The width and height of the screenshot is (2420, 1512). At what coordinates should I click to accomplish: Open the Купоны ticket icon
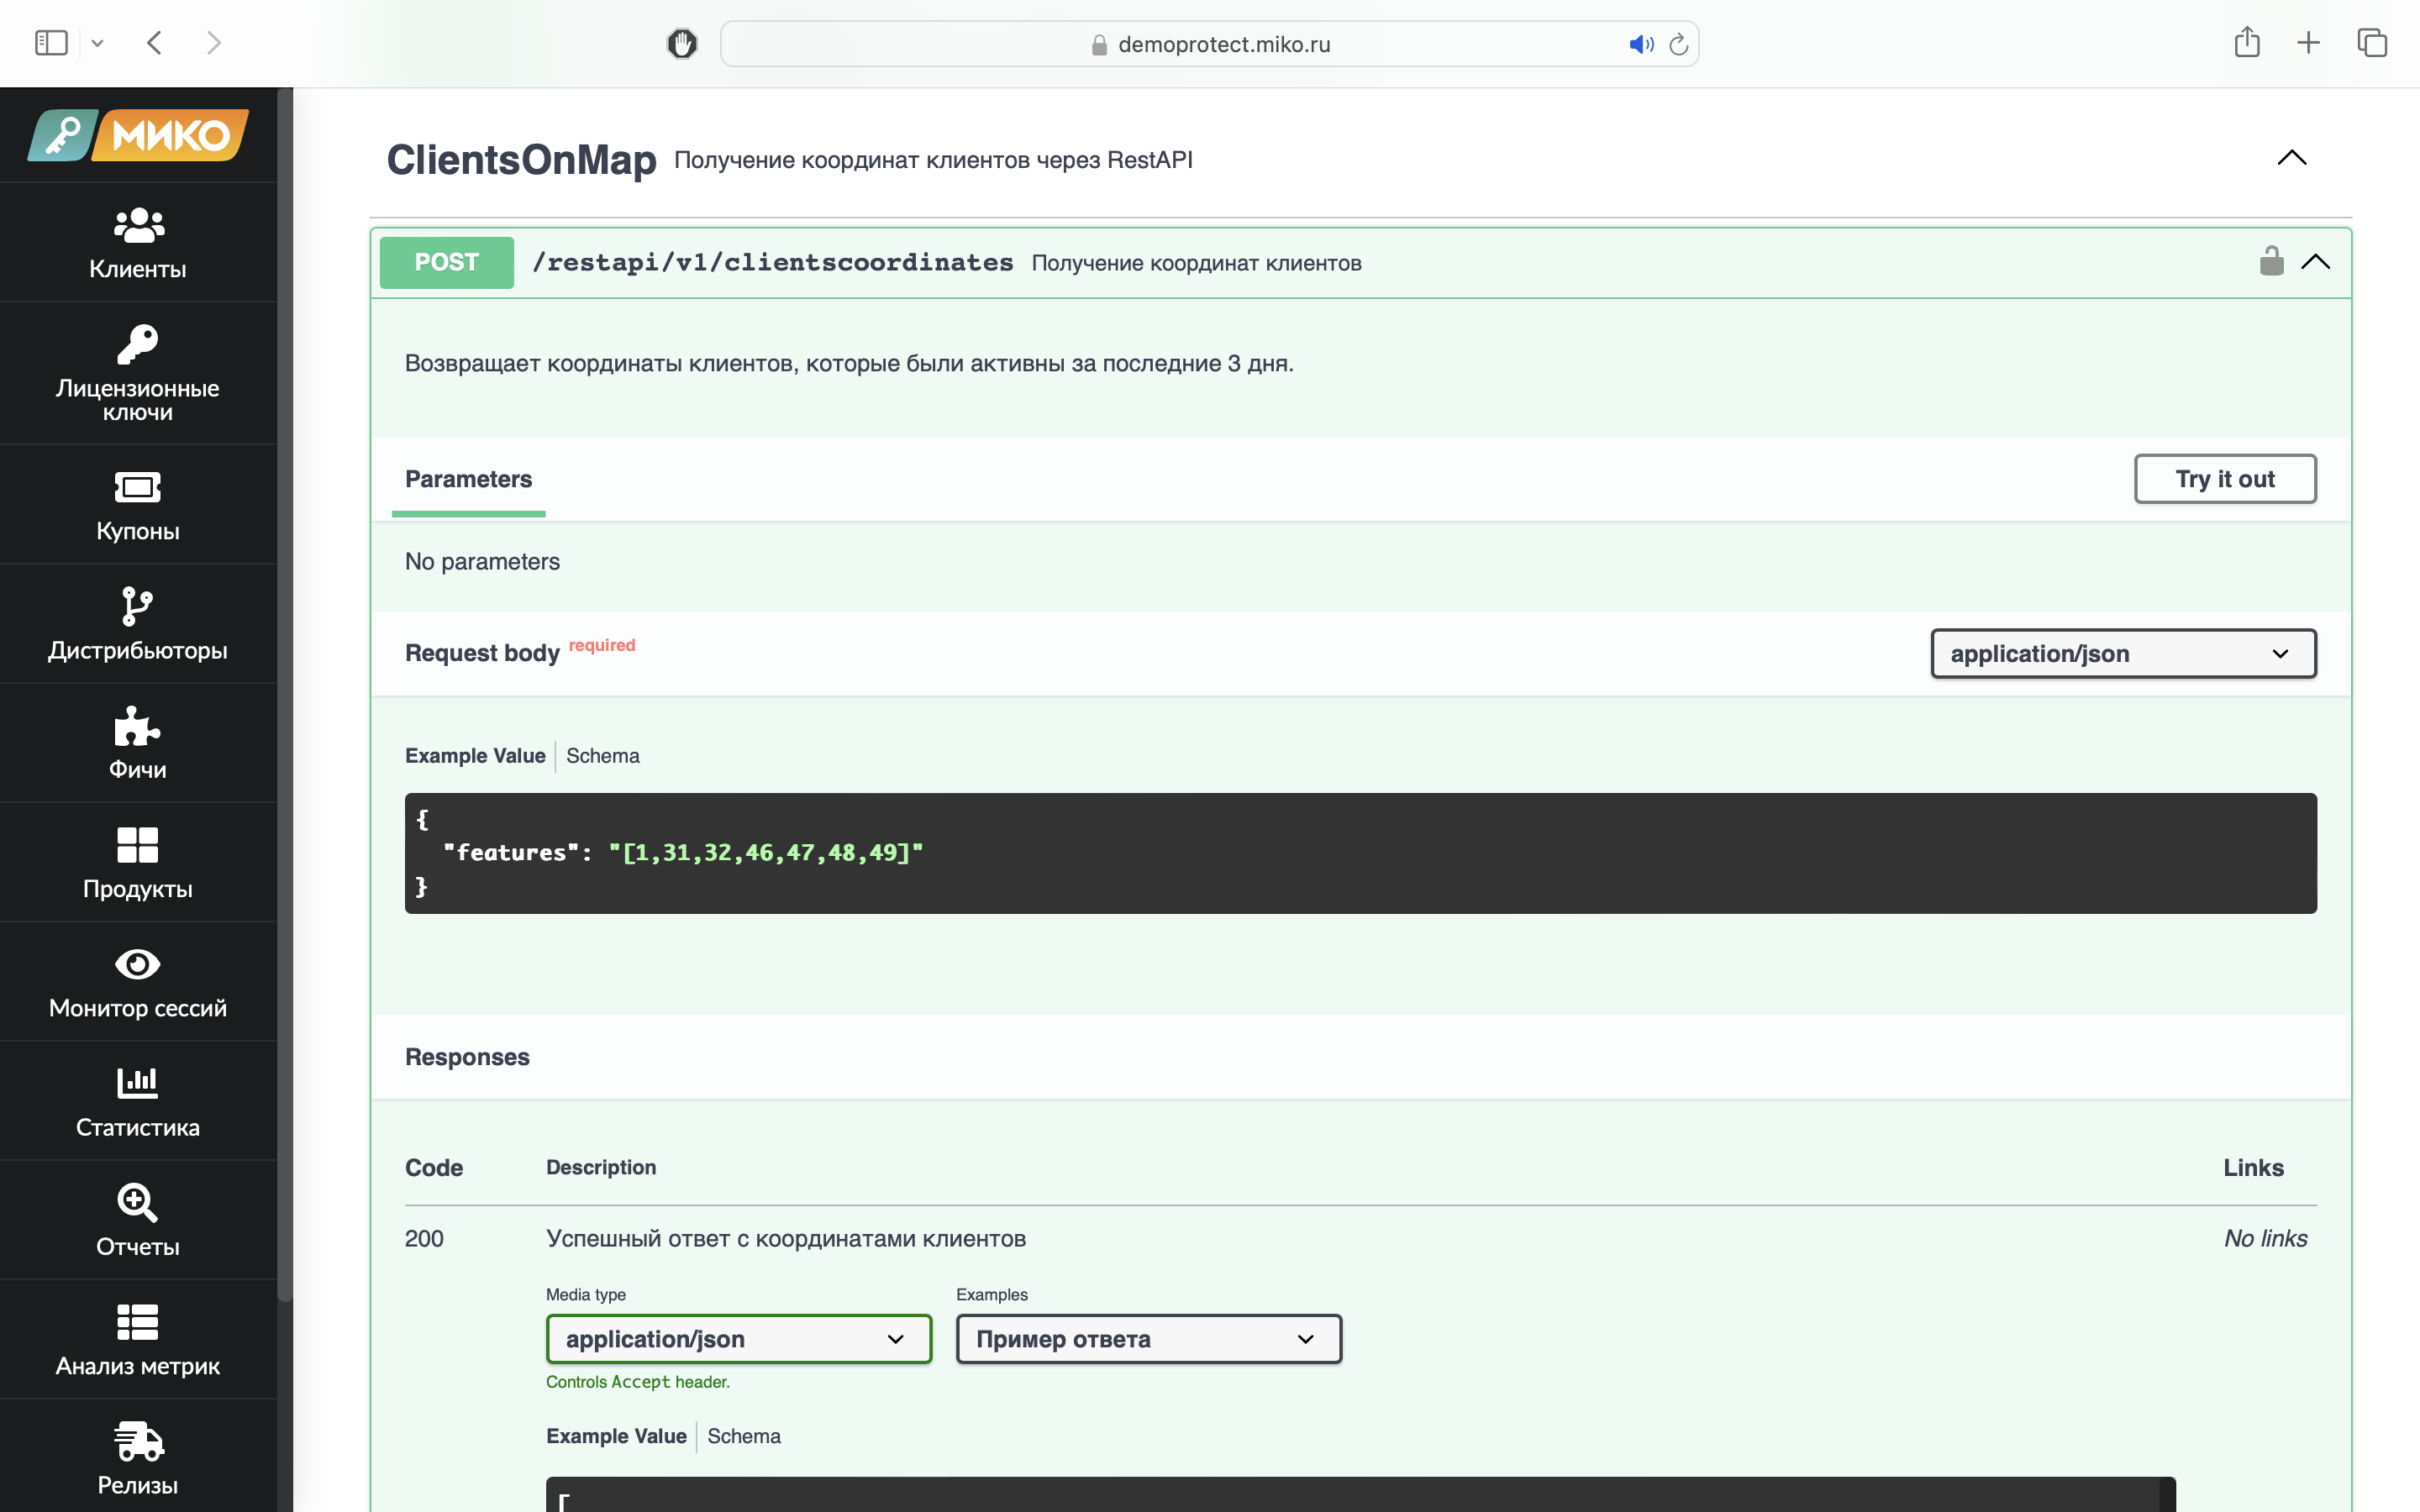point(138,487)
